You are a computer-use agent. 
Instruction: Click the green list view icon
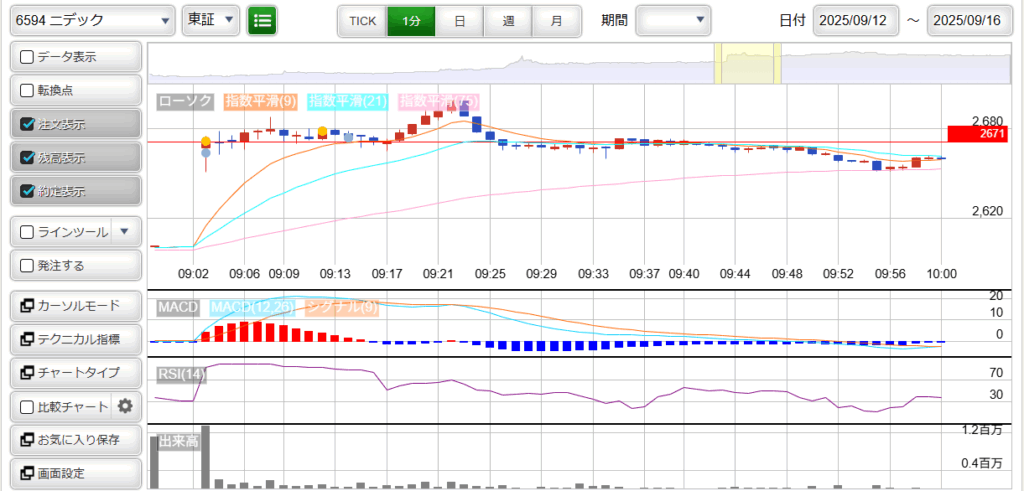[262, 20]
